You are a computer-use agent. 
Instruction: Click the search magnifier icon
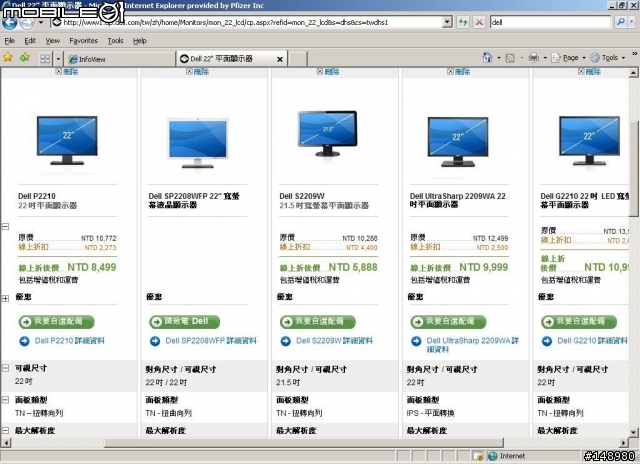click(620, 22)
